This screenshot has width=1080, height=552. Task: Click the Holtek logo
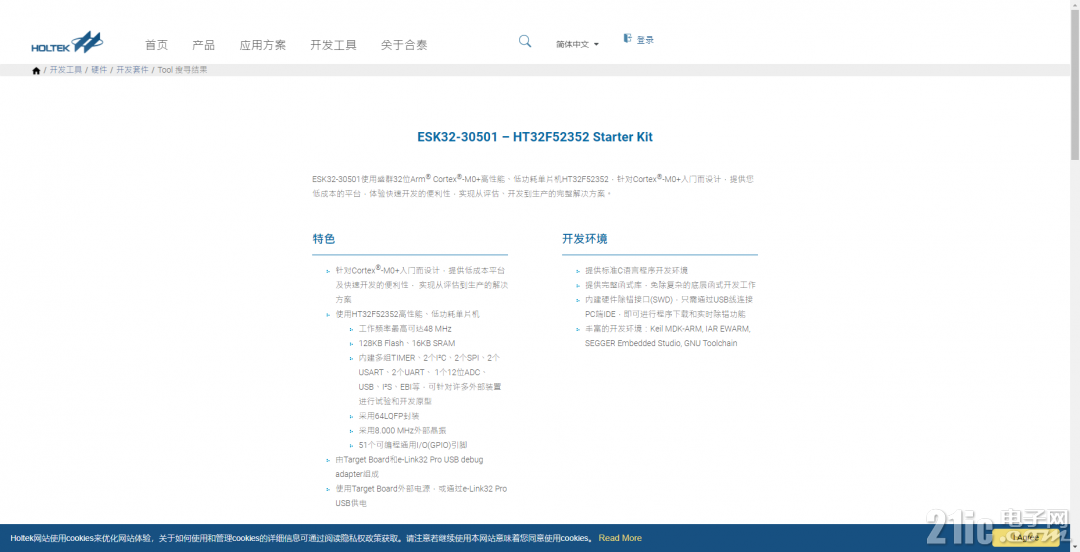click(67, 43)
